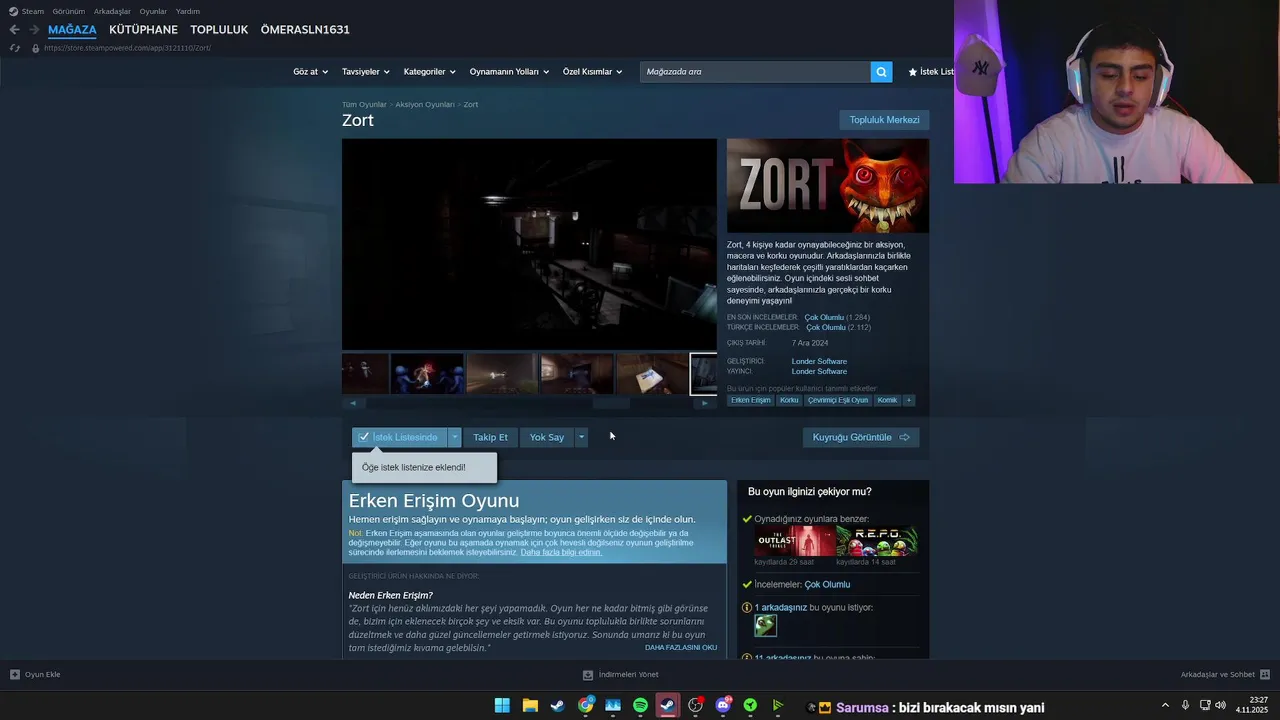Open the arrow dropdown beside Yok Say
Image resolution: width=1280 pixels, height=720 pixels.
[x=581, y=437]
